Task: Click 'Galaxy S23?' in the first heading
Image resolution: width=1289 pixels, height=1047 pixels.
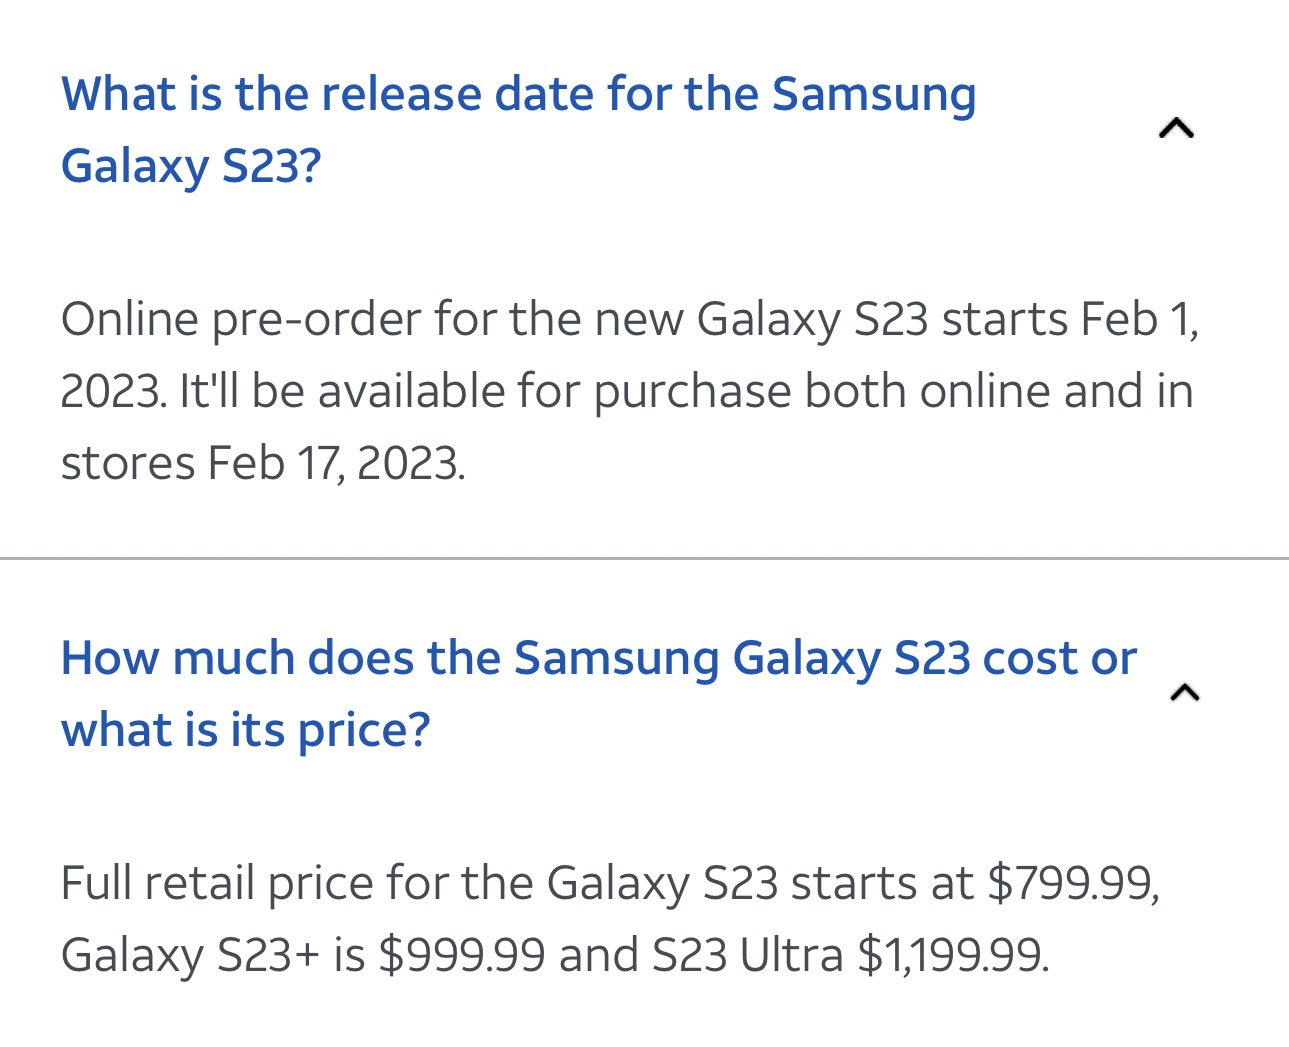Action: point(191,166)
